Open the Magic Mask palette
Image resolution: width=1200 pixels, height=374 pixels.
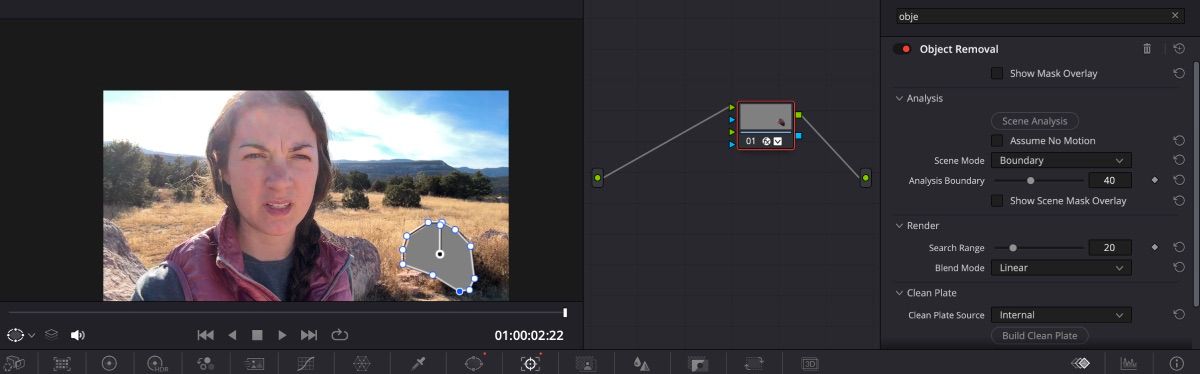pyautogui.click(x=585, y=364)
